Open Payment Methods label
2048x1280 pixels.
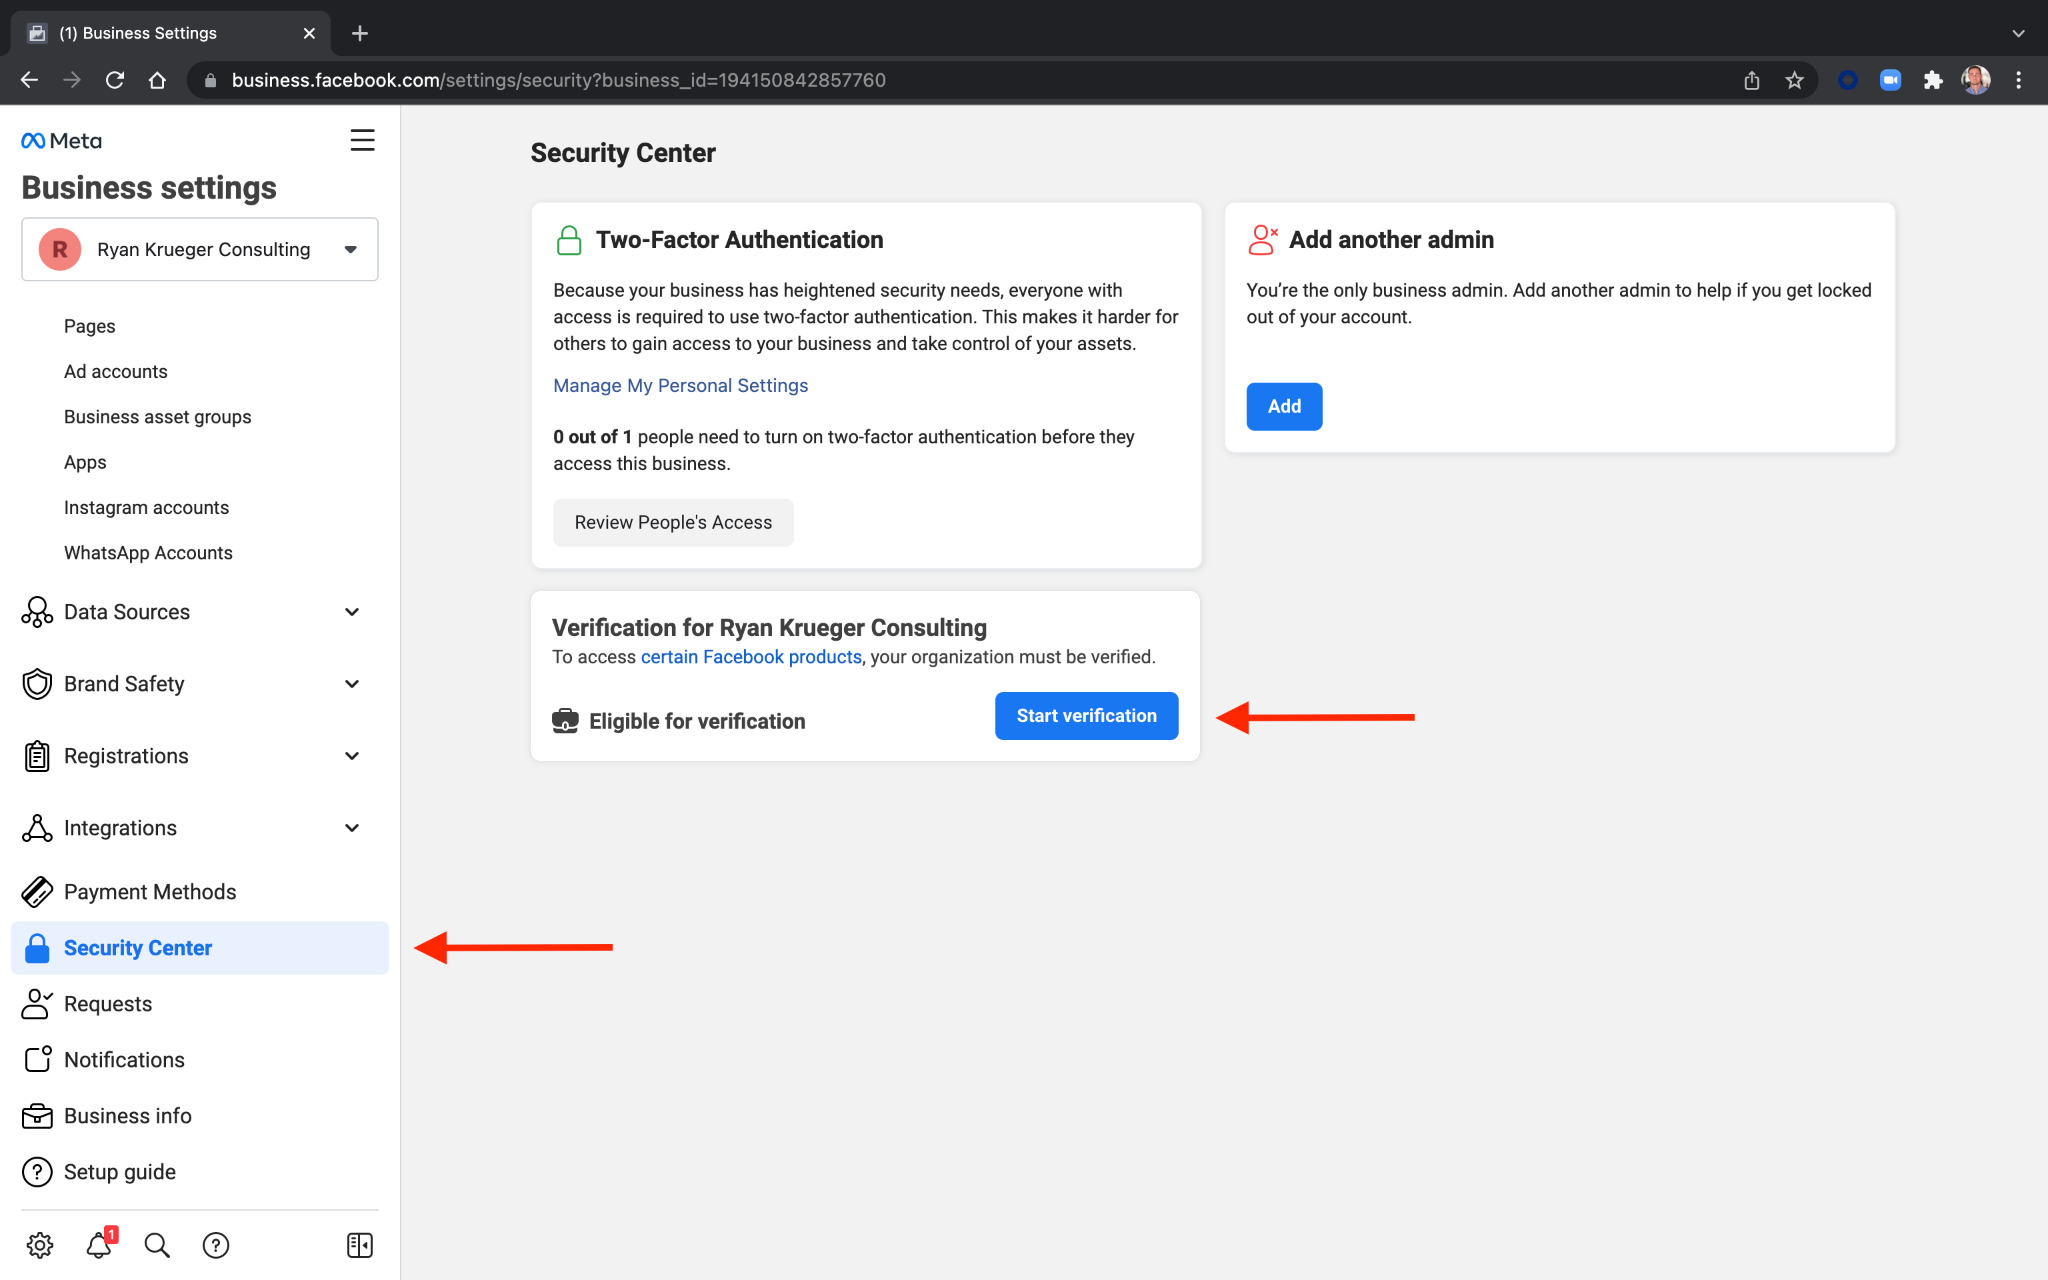pyautogui.click(x=150, y=892)
